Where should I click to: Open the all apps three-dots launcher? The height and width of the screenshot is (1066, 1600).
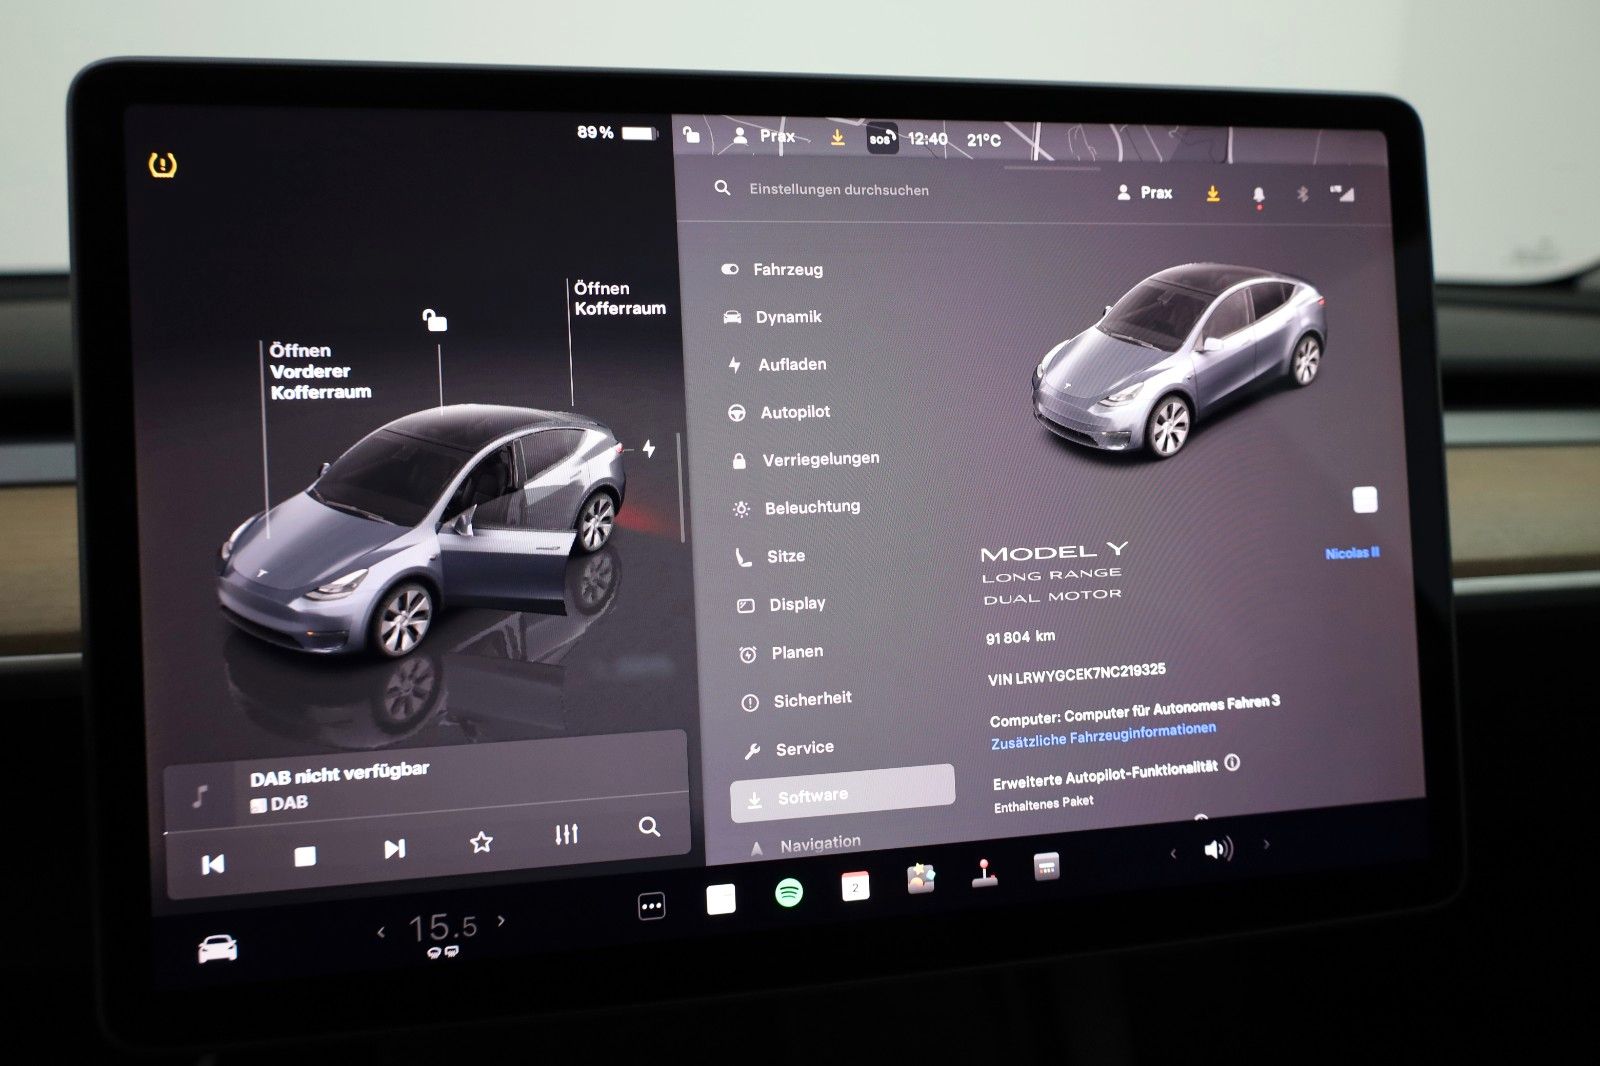(651, 906)
